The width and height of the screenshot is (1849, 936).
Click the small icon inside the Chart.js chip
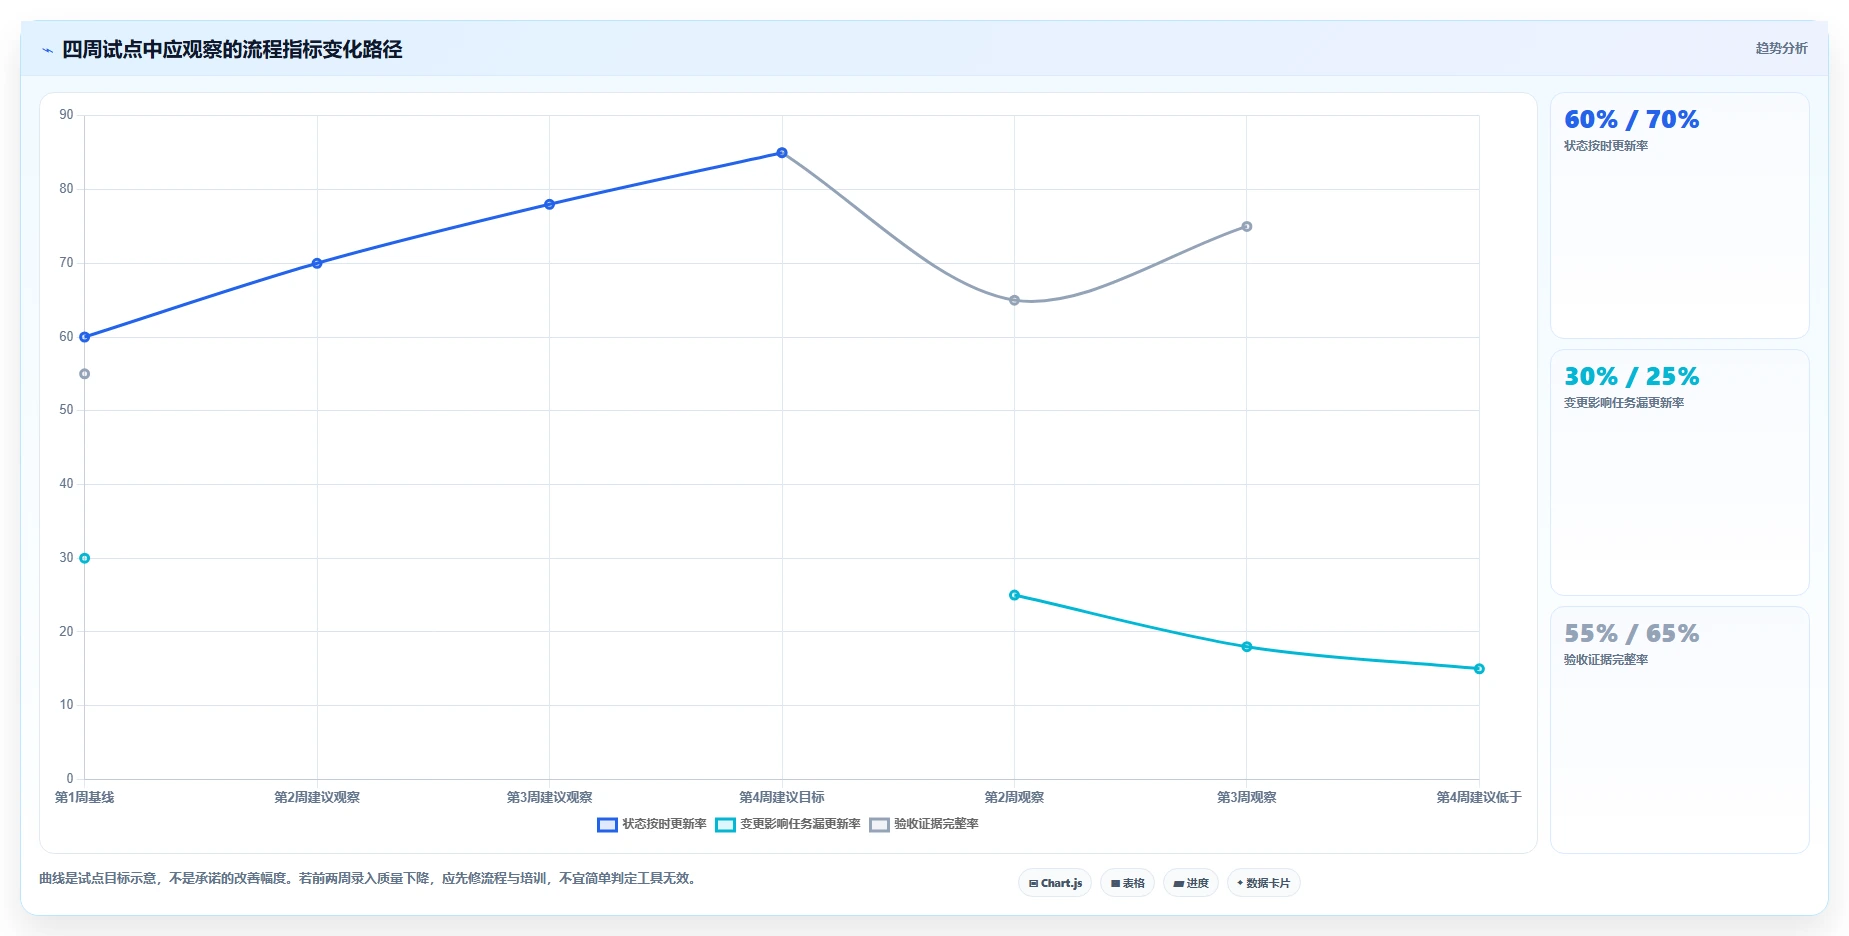(x=1033, y=884)
